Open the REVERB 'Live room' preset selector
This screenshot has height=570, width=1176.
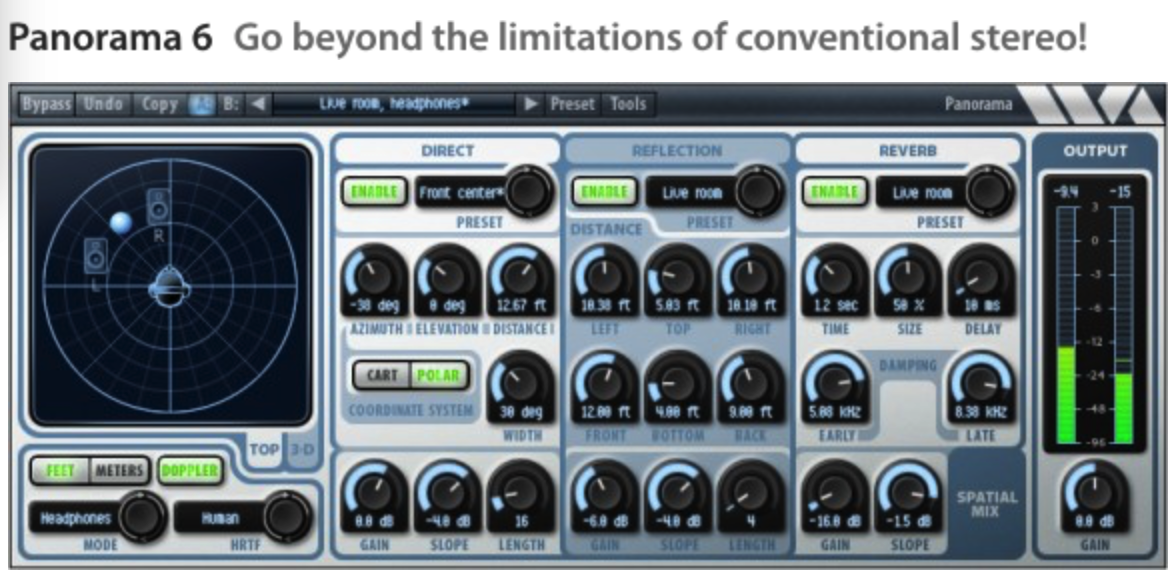[x=922, y=193]
